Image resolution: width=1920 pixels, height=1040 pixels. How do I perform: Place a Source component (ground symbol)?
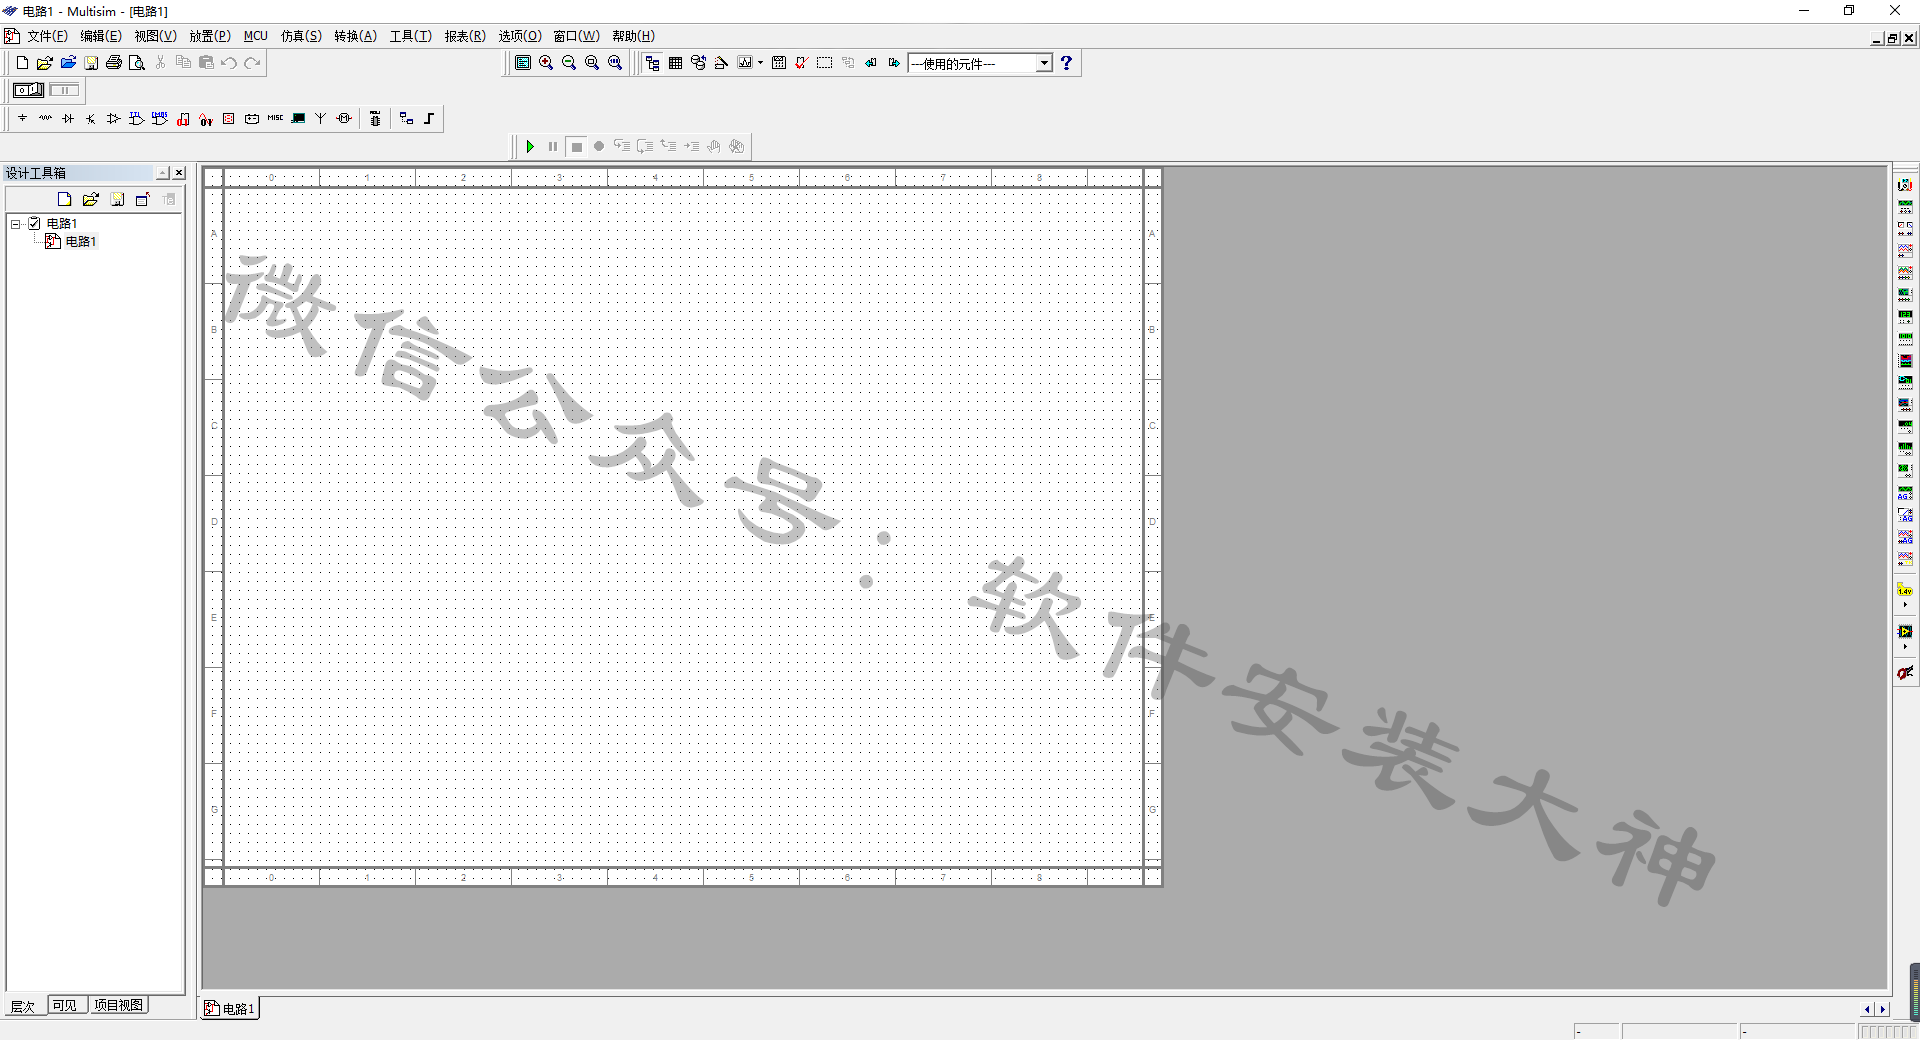22,118
